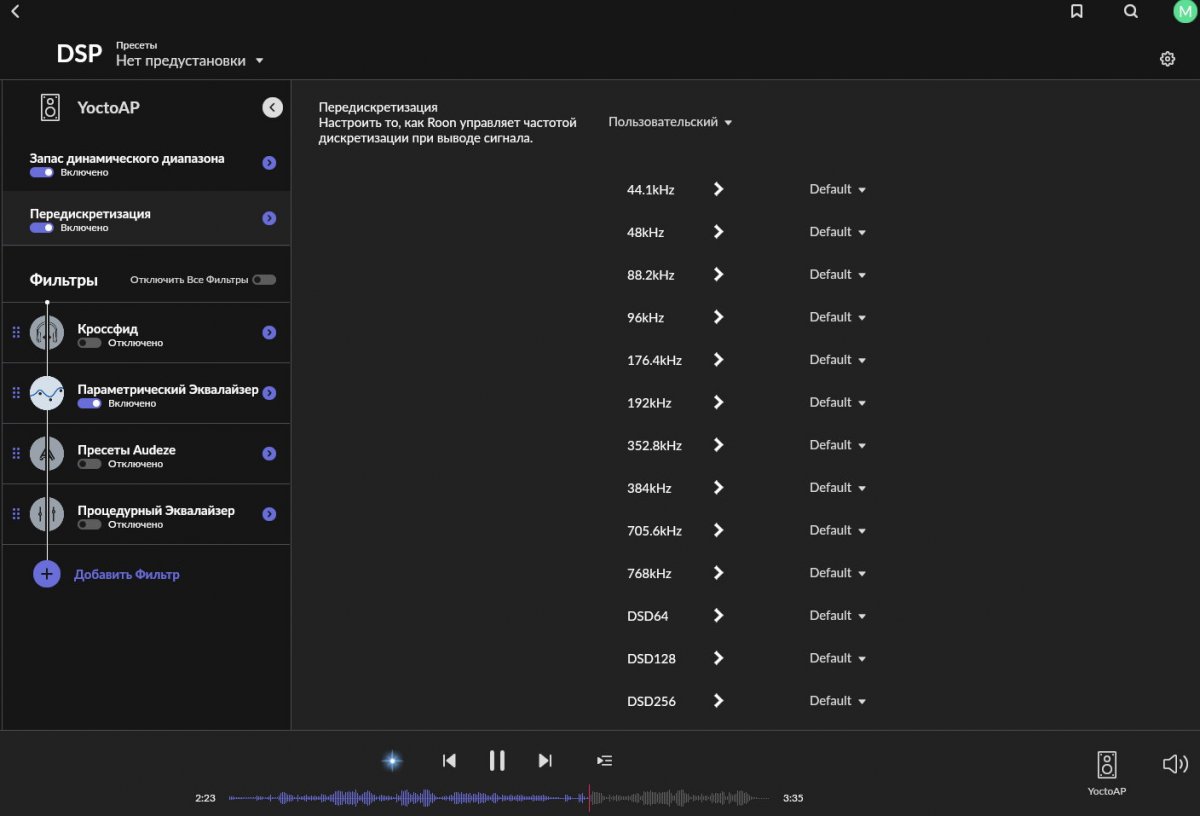Click the waveform playhead position marker
This screenshot has height=816, width=1200.
click(589, 798)
